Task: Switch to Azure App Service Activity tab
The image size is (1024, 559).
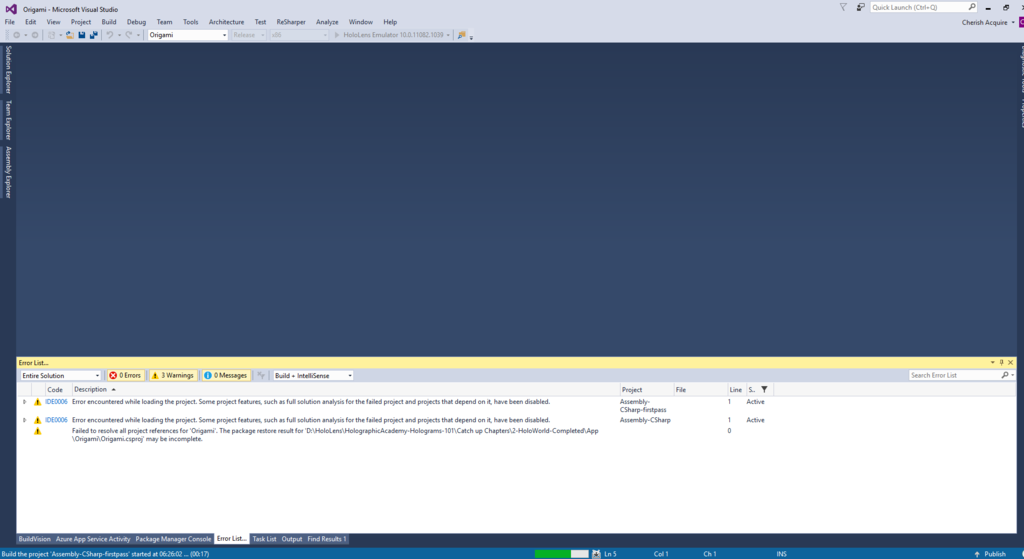Action: pos(93,539)
